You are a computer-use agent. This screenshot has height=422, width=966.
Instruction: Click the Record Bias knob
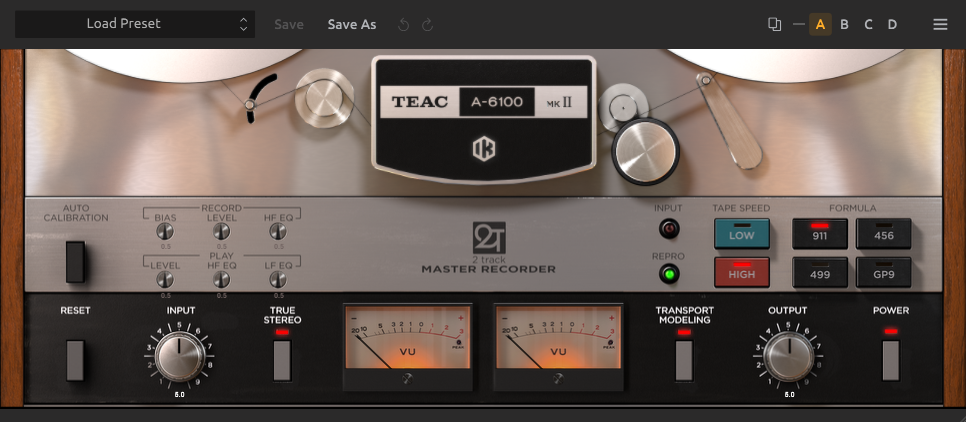(x=165, y=232)
